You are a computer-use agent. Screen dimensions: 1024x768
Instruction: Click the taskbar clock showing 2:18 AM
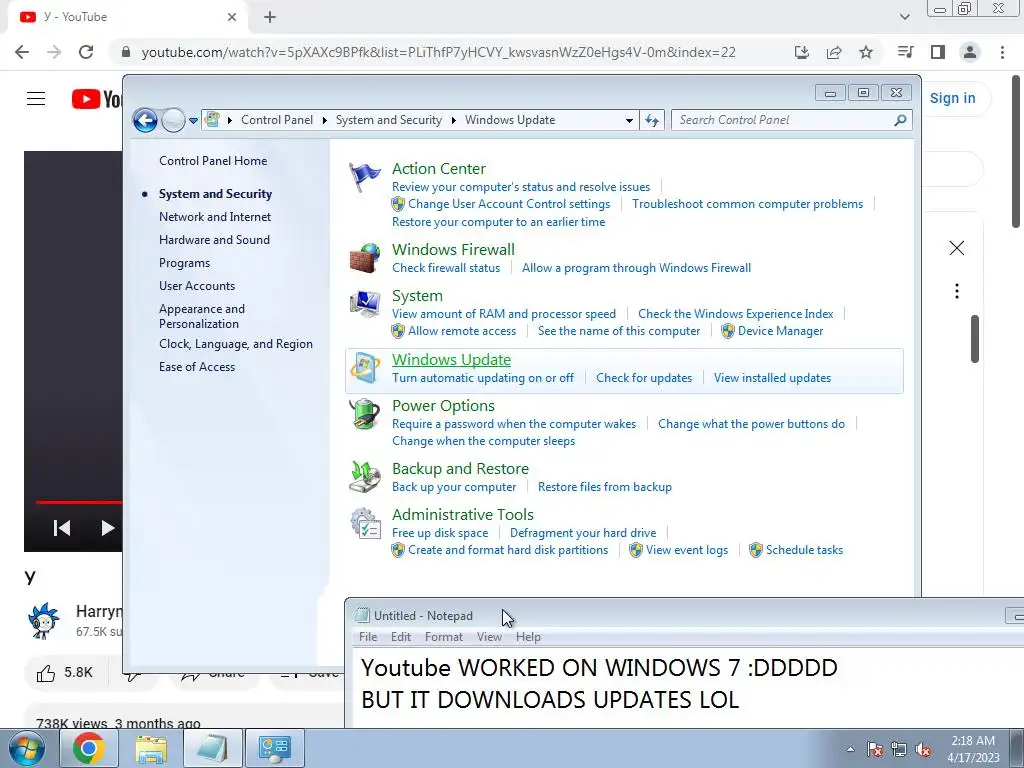(974, 749)
